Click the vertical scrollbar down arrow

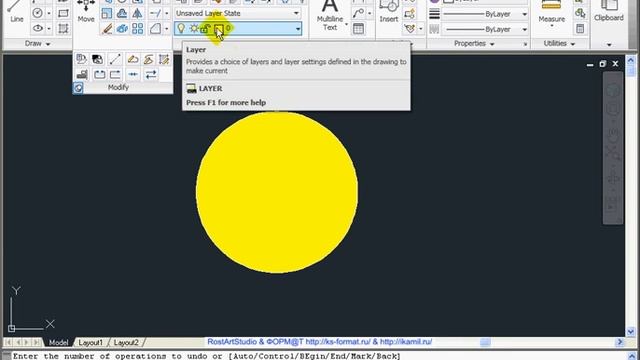[x=631, y=331]
